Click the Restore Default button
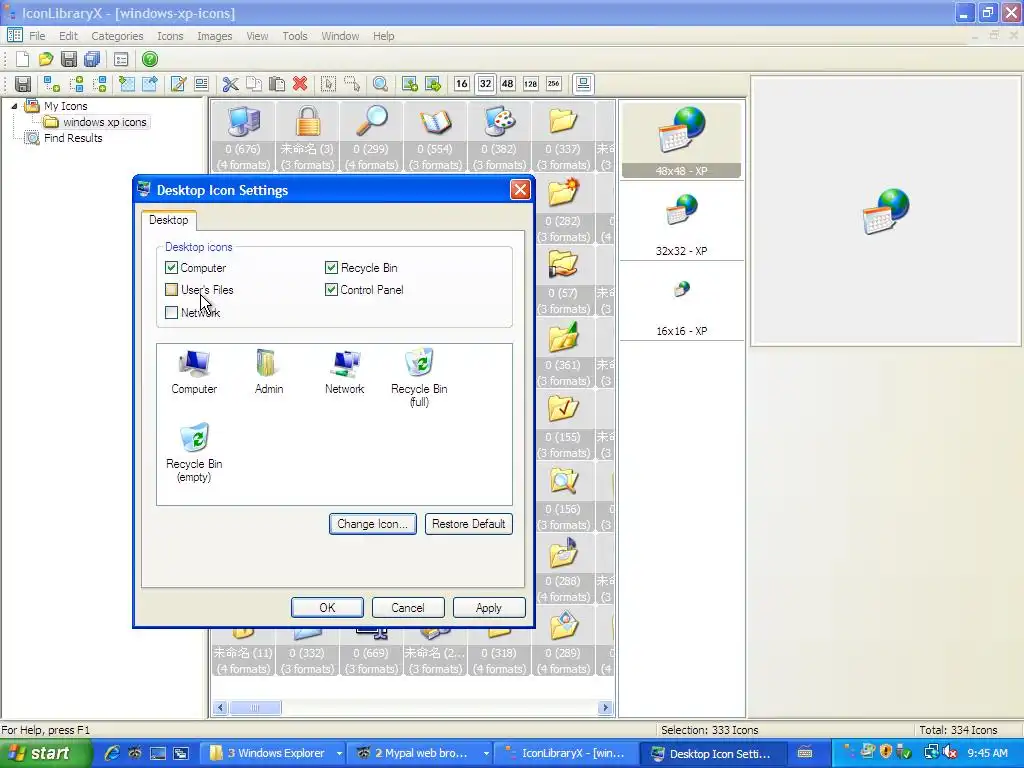The image size is (1024, 768). [x=468, y=524]
